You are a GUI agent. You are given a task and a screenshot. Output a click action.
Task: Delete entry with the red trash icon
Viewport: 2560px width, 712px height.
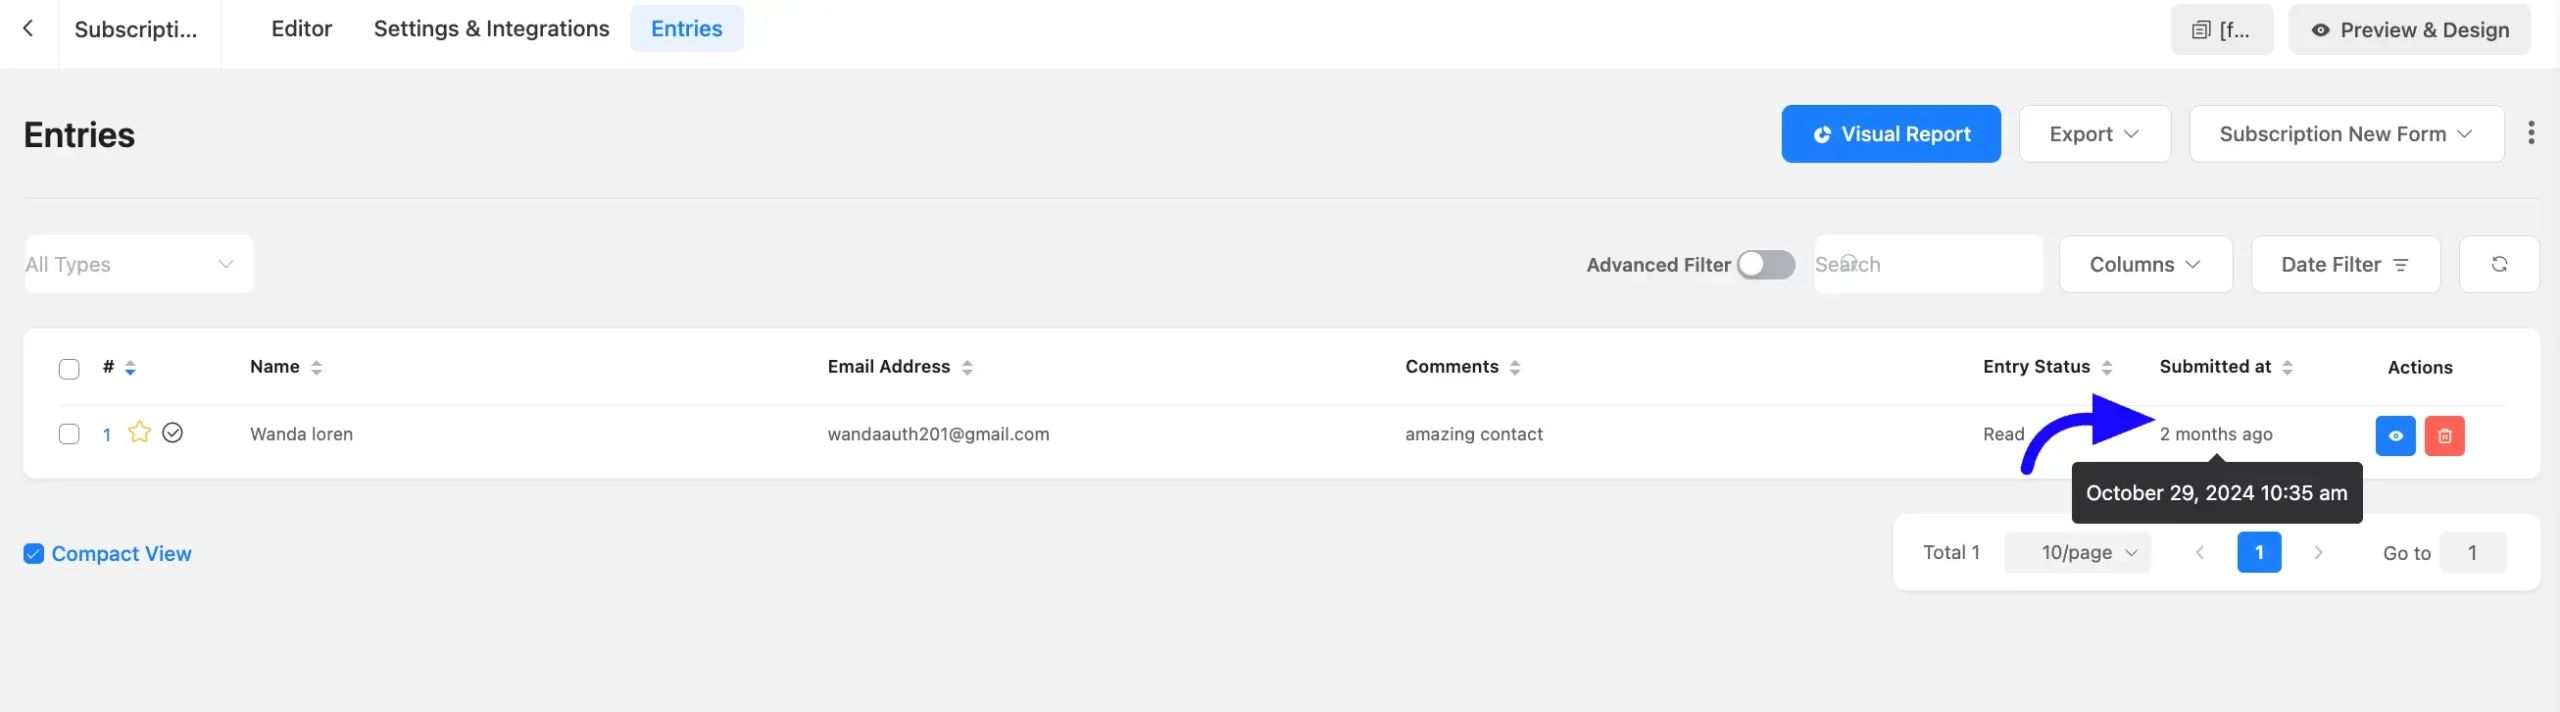[x=2444, y=435]
